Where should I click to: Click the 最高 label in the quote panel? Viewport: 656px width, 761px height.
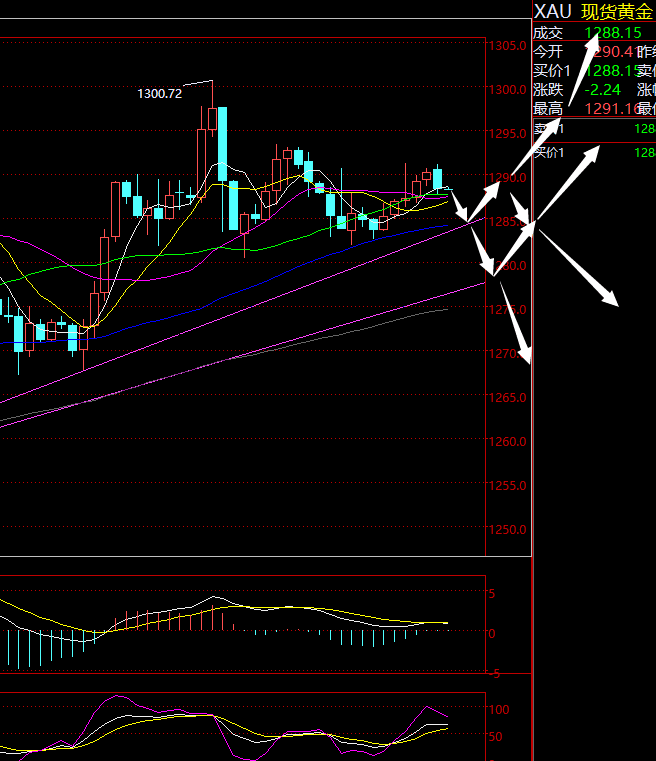point(548,109)
